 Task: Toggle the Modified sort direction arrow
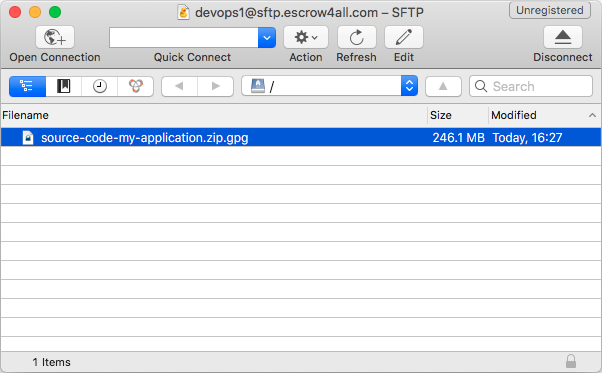592,115
